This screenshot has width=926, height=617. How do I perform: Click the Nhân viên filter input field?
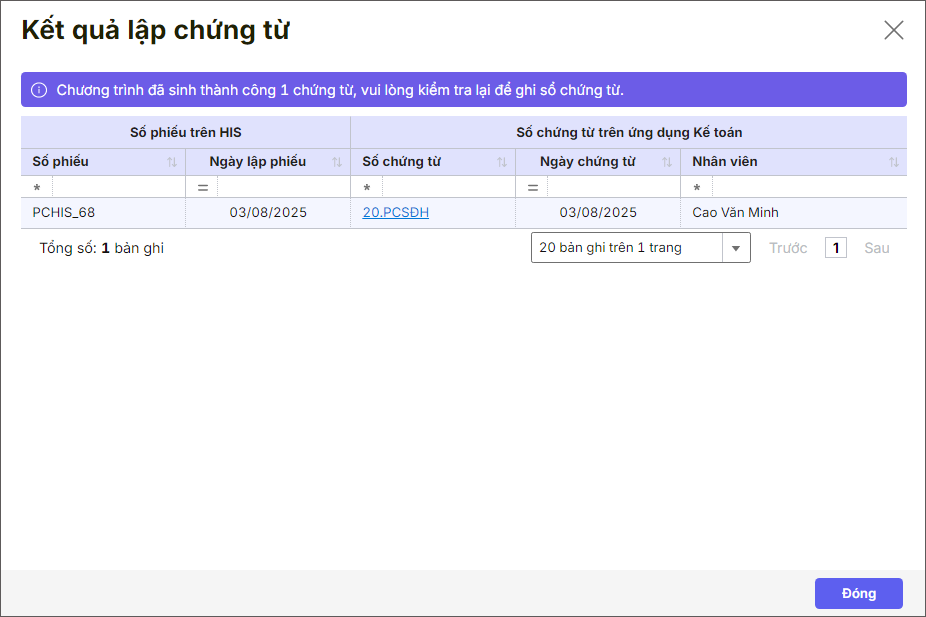tap(808, 188)
